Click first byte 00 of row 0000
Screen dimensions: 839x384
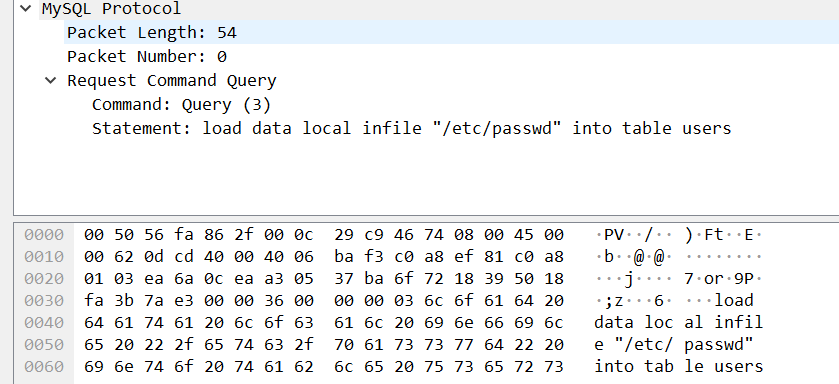tap(94, 235)
